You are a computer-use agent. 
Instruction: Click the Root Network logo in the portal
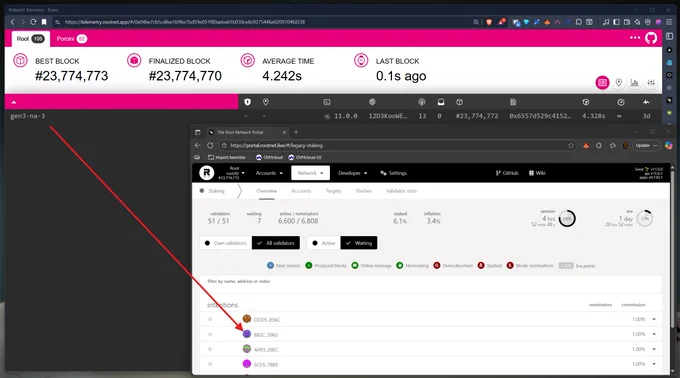(206, 173)
